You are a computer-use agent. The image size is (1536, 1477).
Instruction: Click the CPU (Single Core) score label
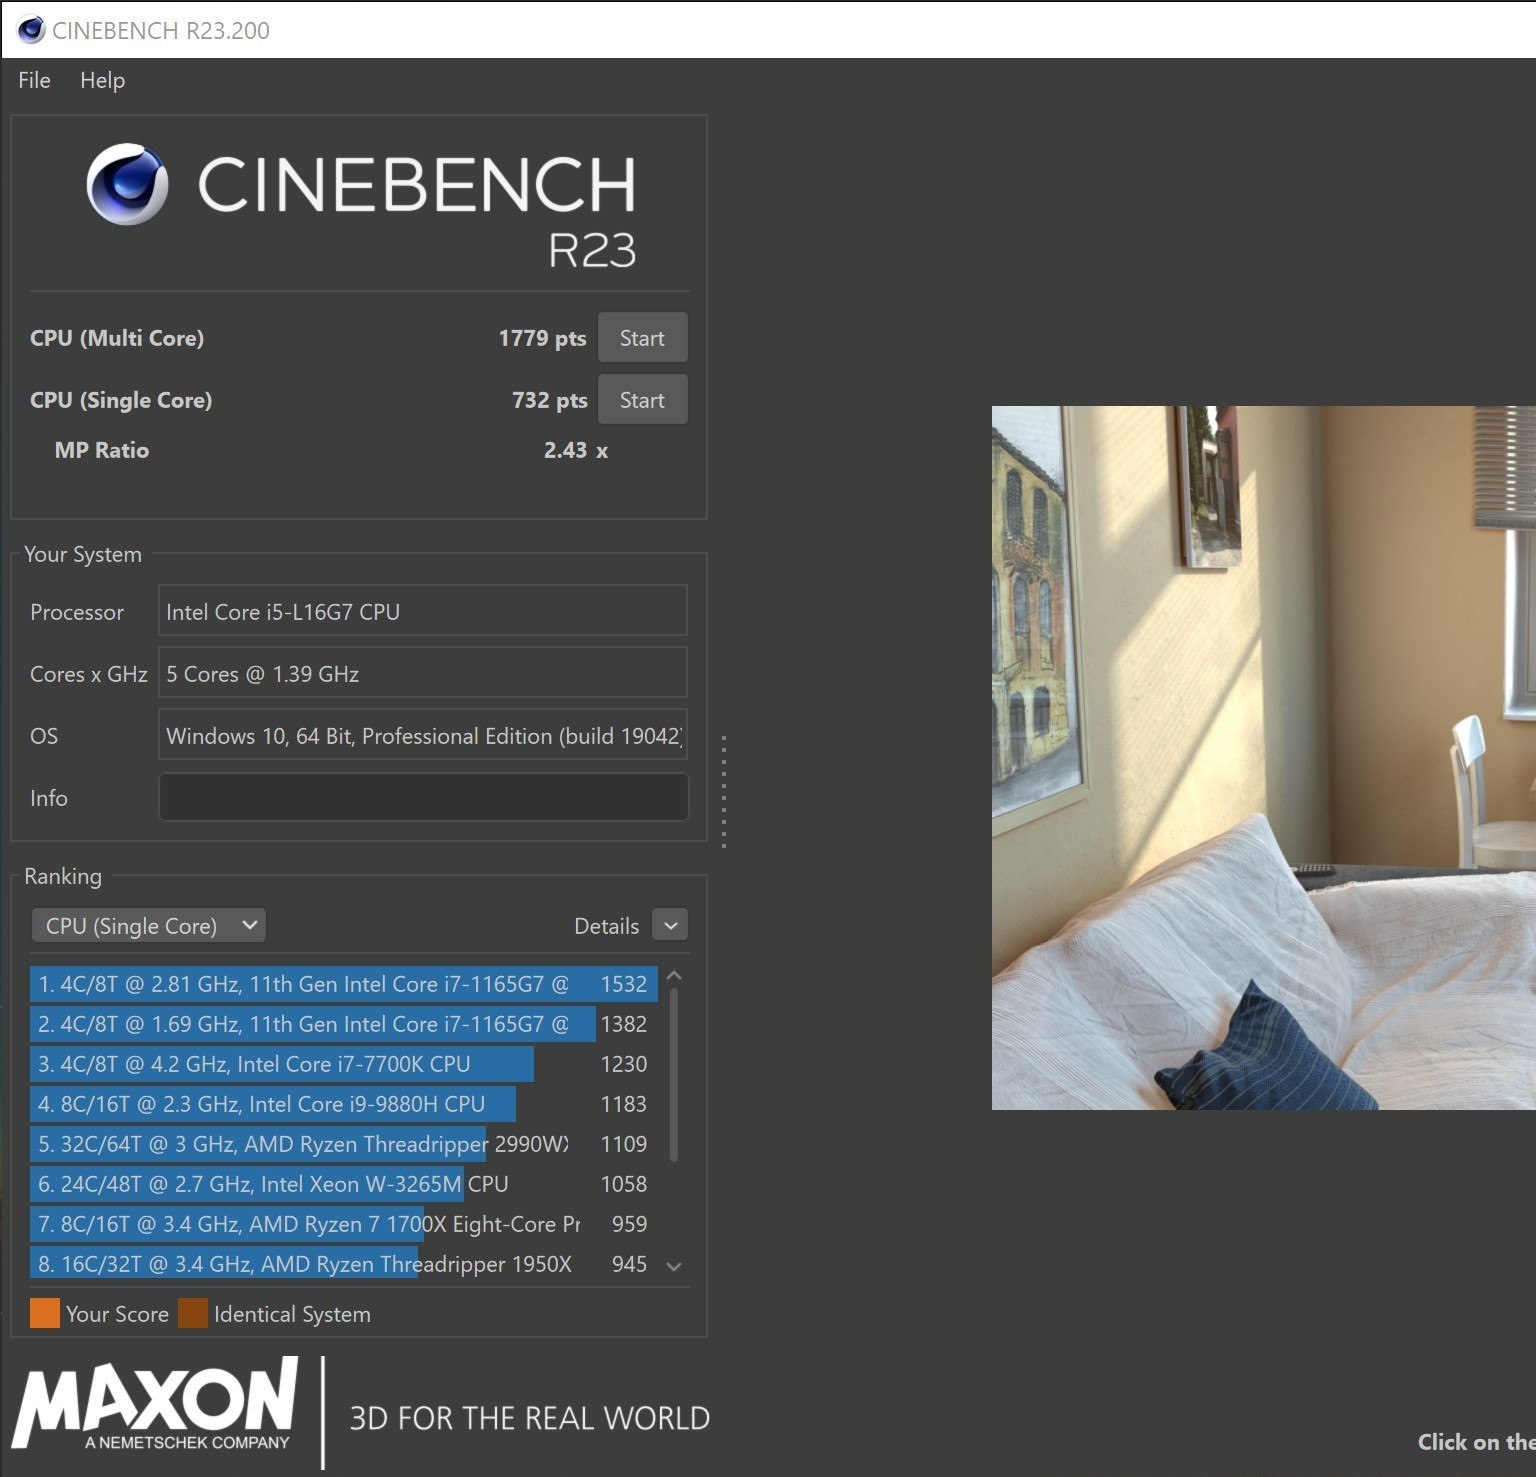pyautogui.click(x=121, y=400)
